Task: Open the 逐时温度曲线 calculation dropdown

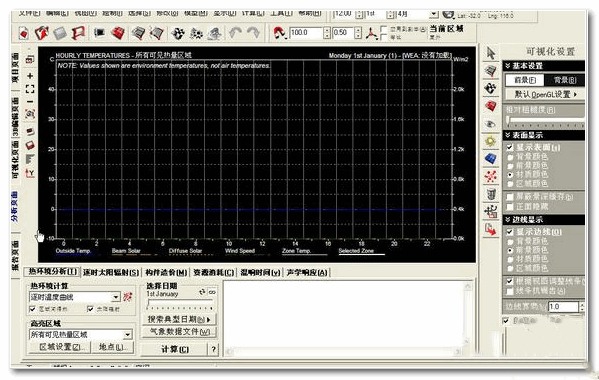Action: 116,297
